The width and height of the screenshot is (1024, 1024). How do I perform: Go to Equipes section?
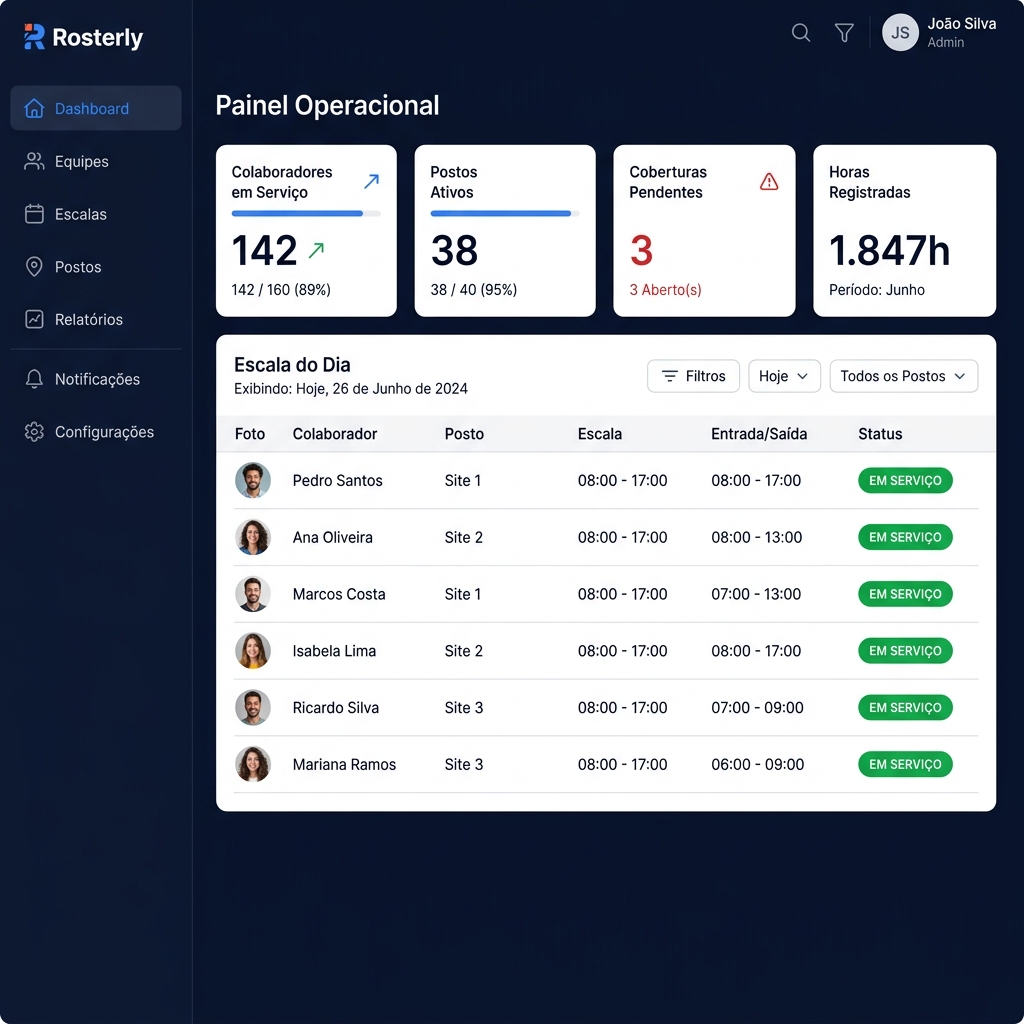coord(96,161)
